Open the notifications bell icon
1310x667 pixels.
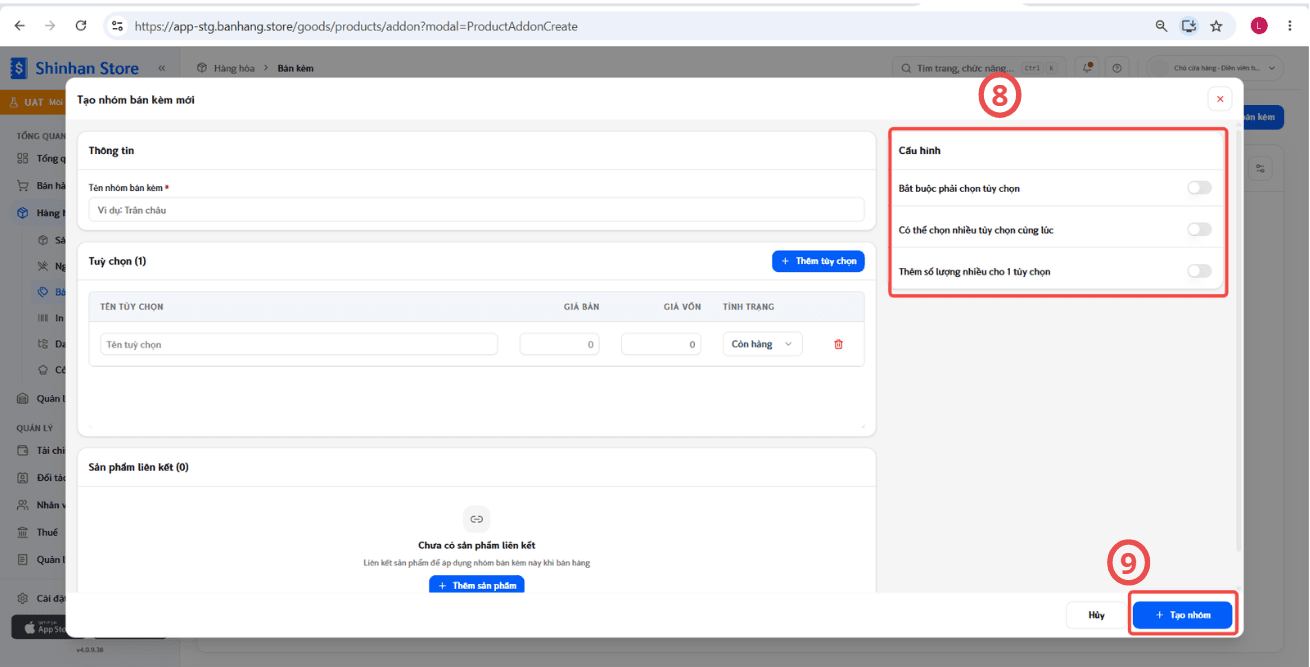coord(1088,68)
